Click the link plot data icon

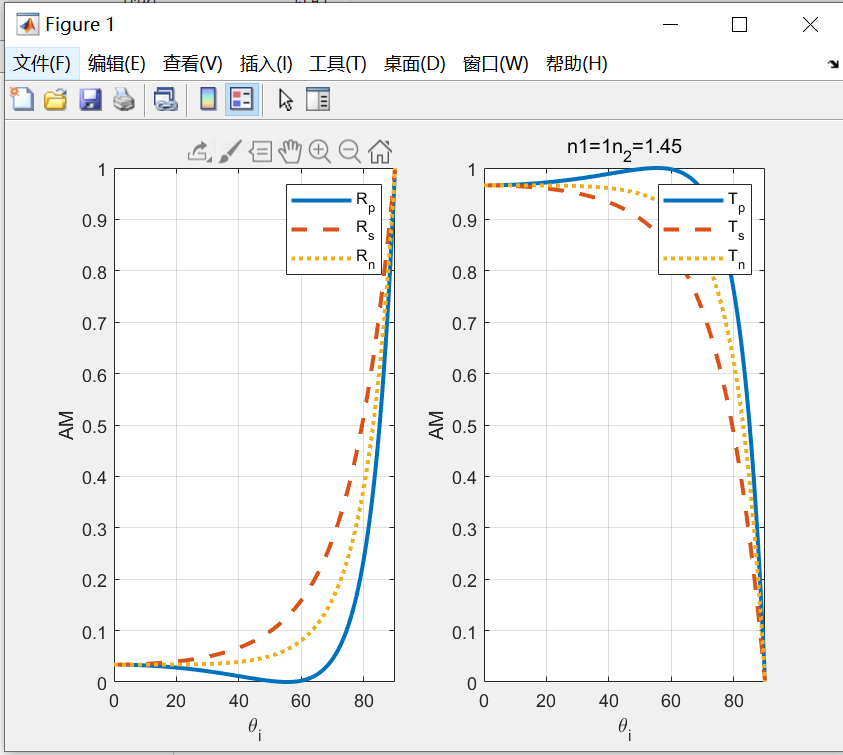[166, 99]
